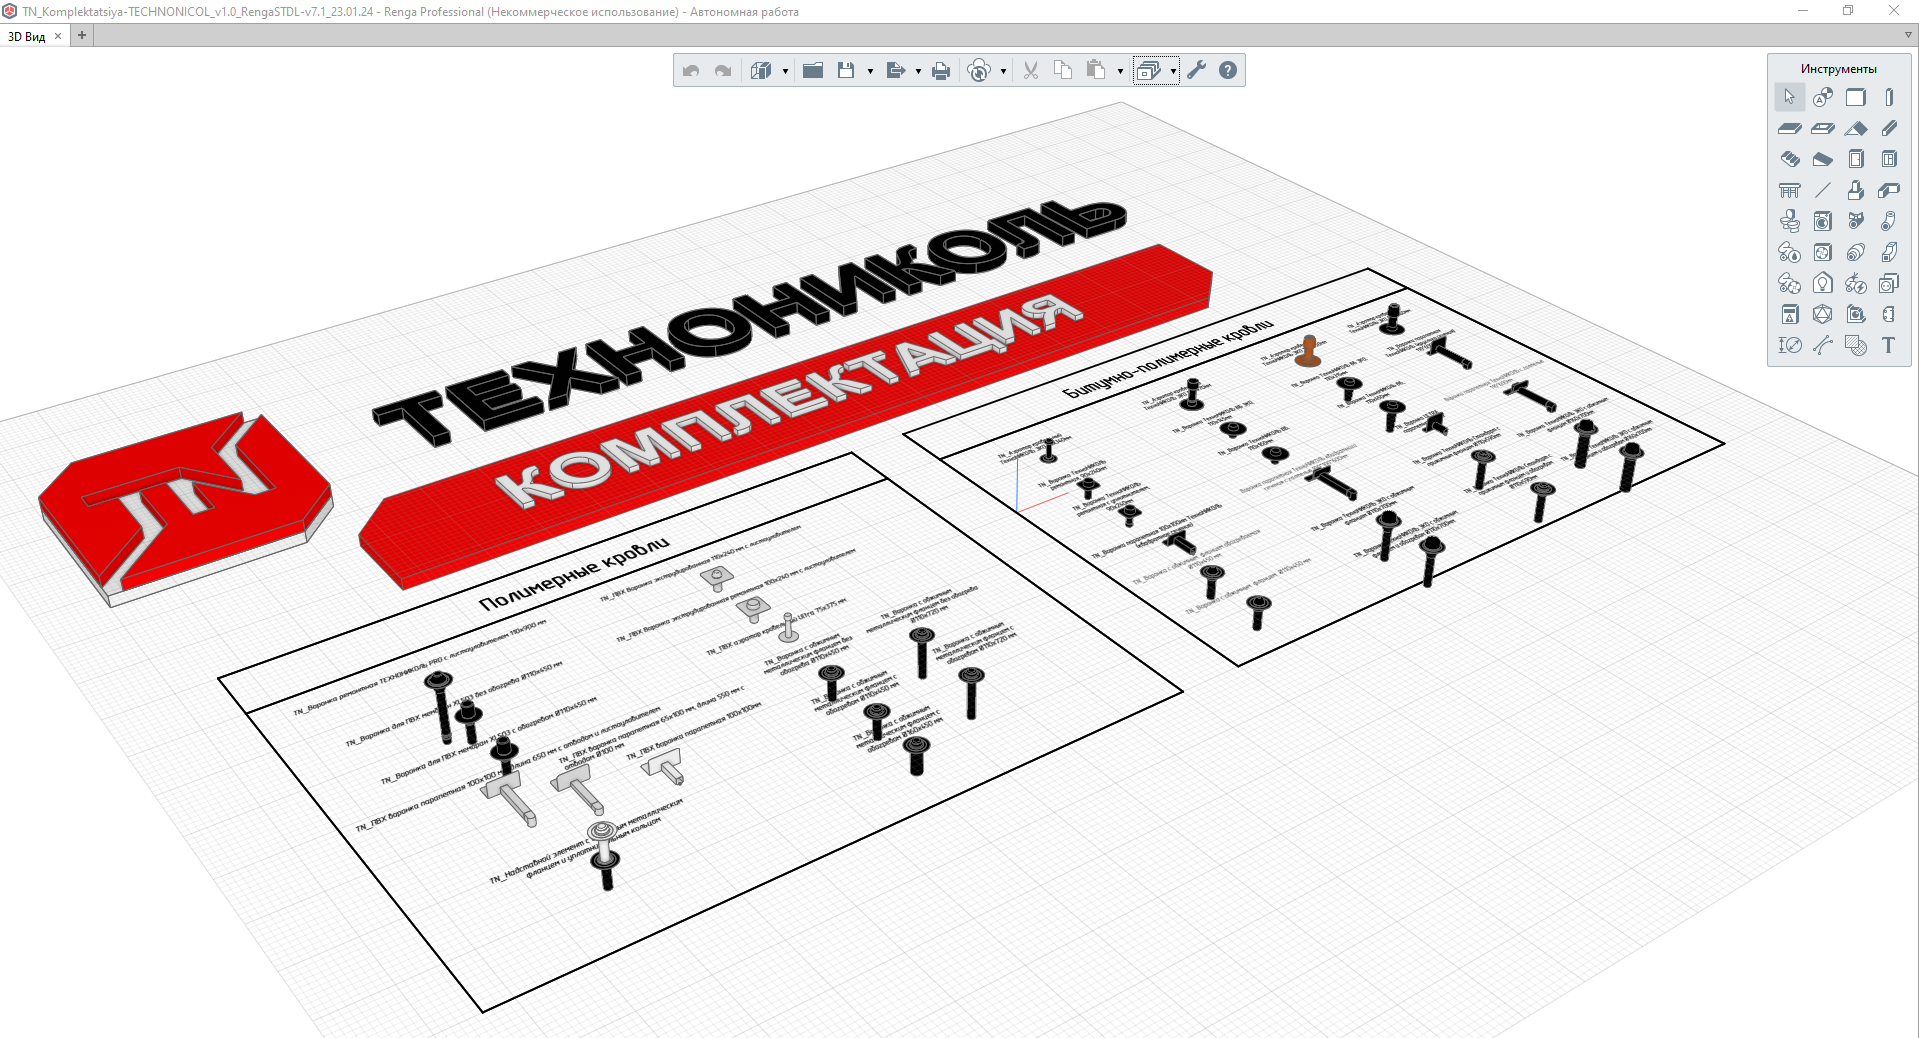Choose the icosahedron-shaped tool

(1823, 314)
